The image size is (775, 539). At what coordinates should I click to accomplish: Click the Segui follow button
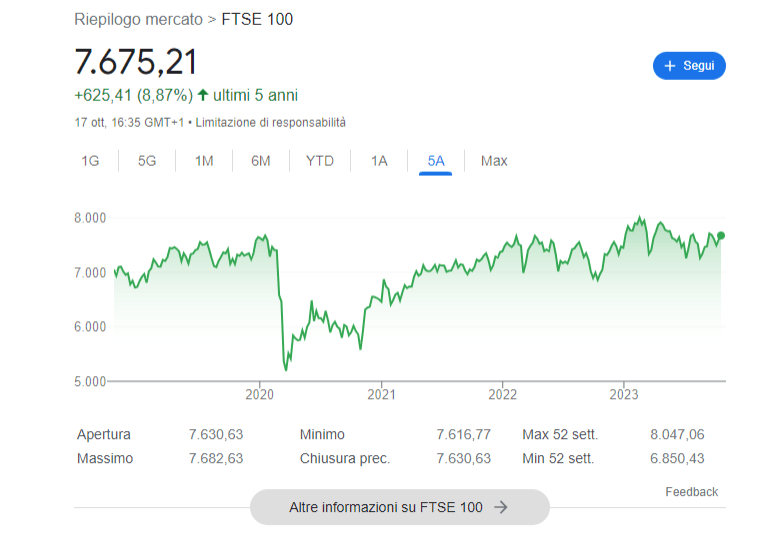[x=689, y=66]
